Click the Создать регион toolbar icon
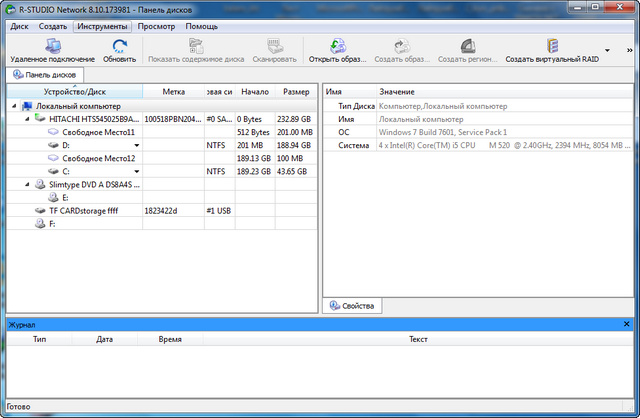 (x=467, y=46)
